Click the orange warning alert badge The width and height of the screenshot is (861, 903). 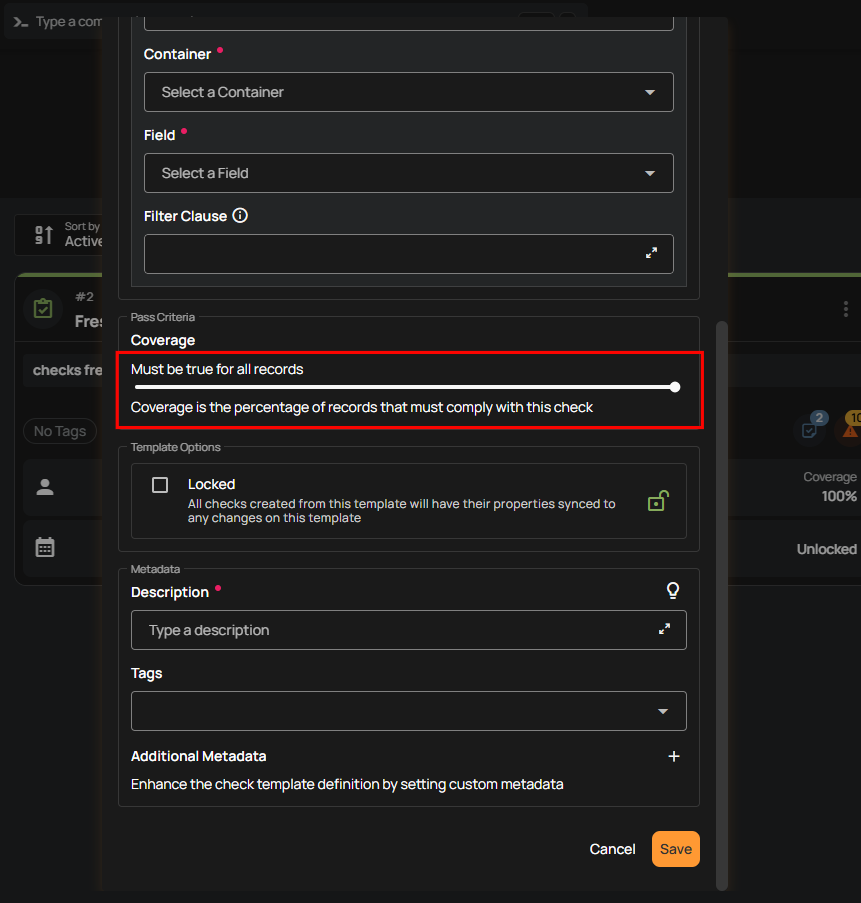(850, 429)
